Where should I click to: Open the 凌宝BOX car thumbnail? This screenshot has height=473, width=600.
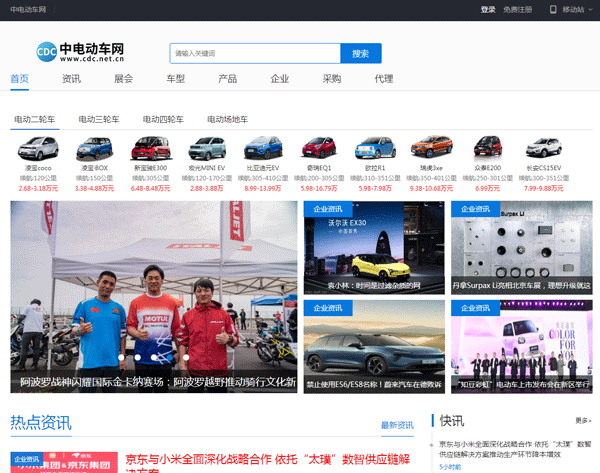point(95,148)
